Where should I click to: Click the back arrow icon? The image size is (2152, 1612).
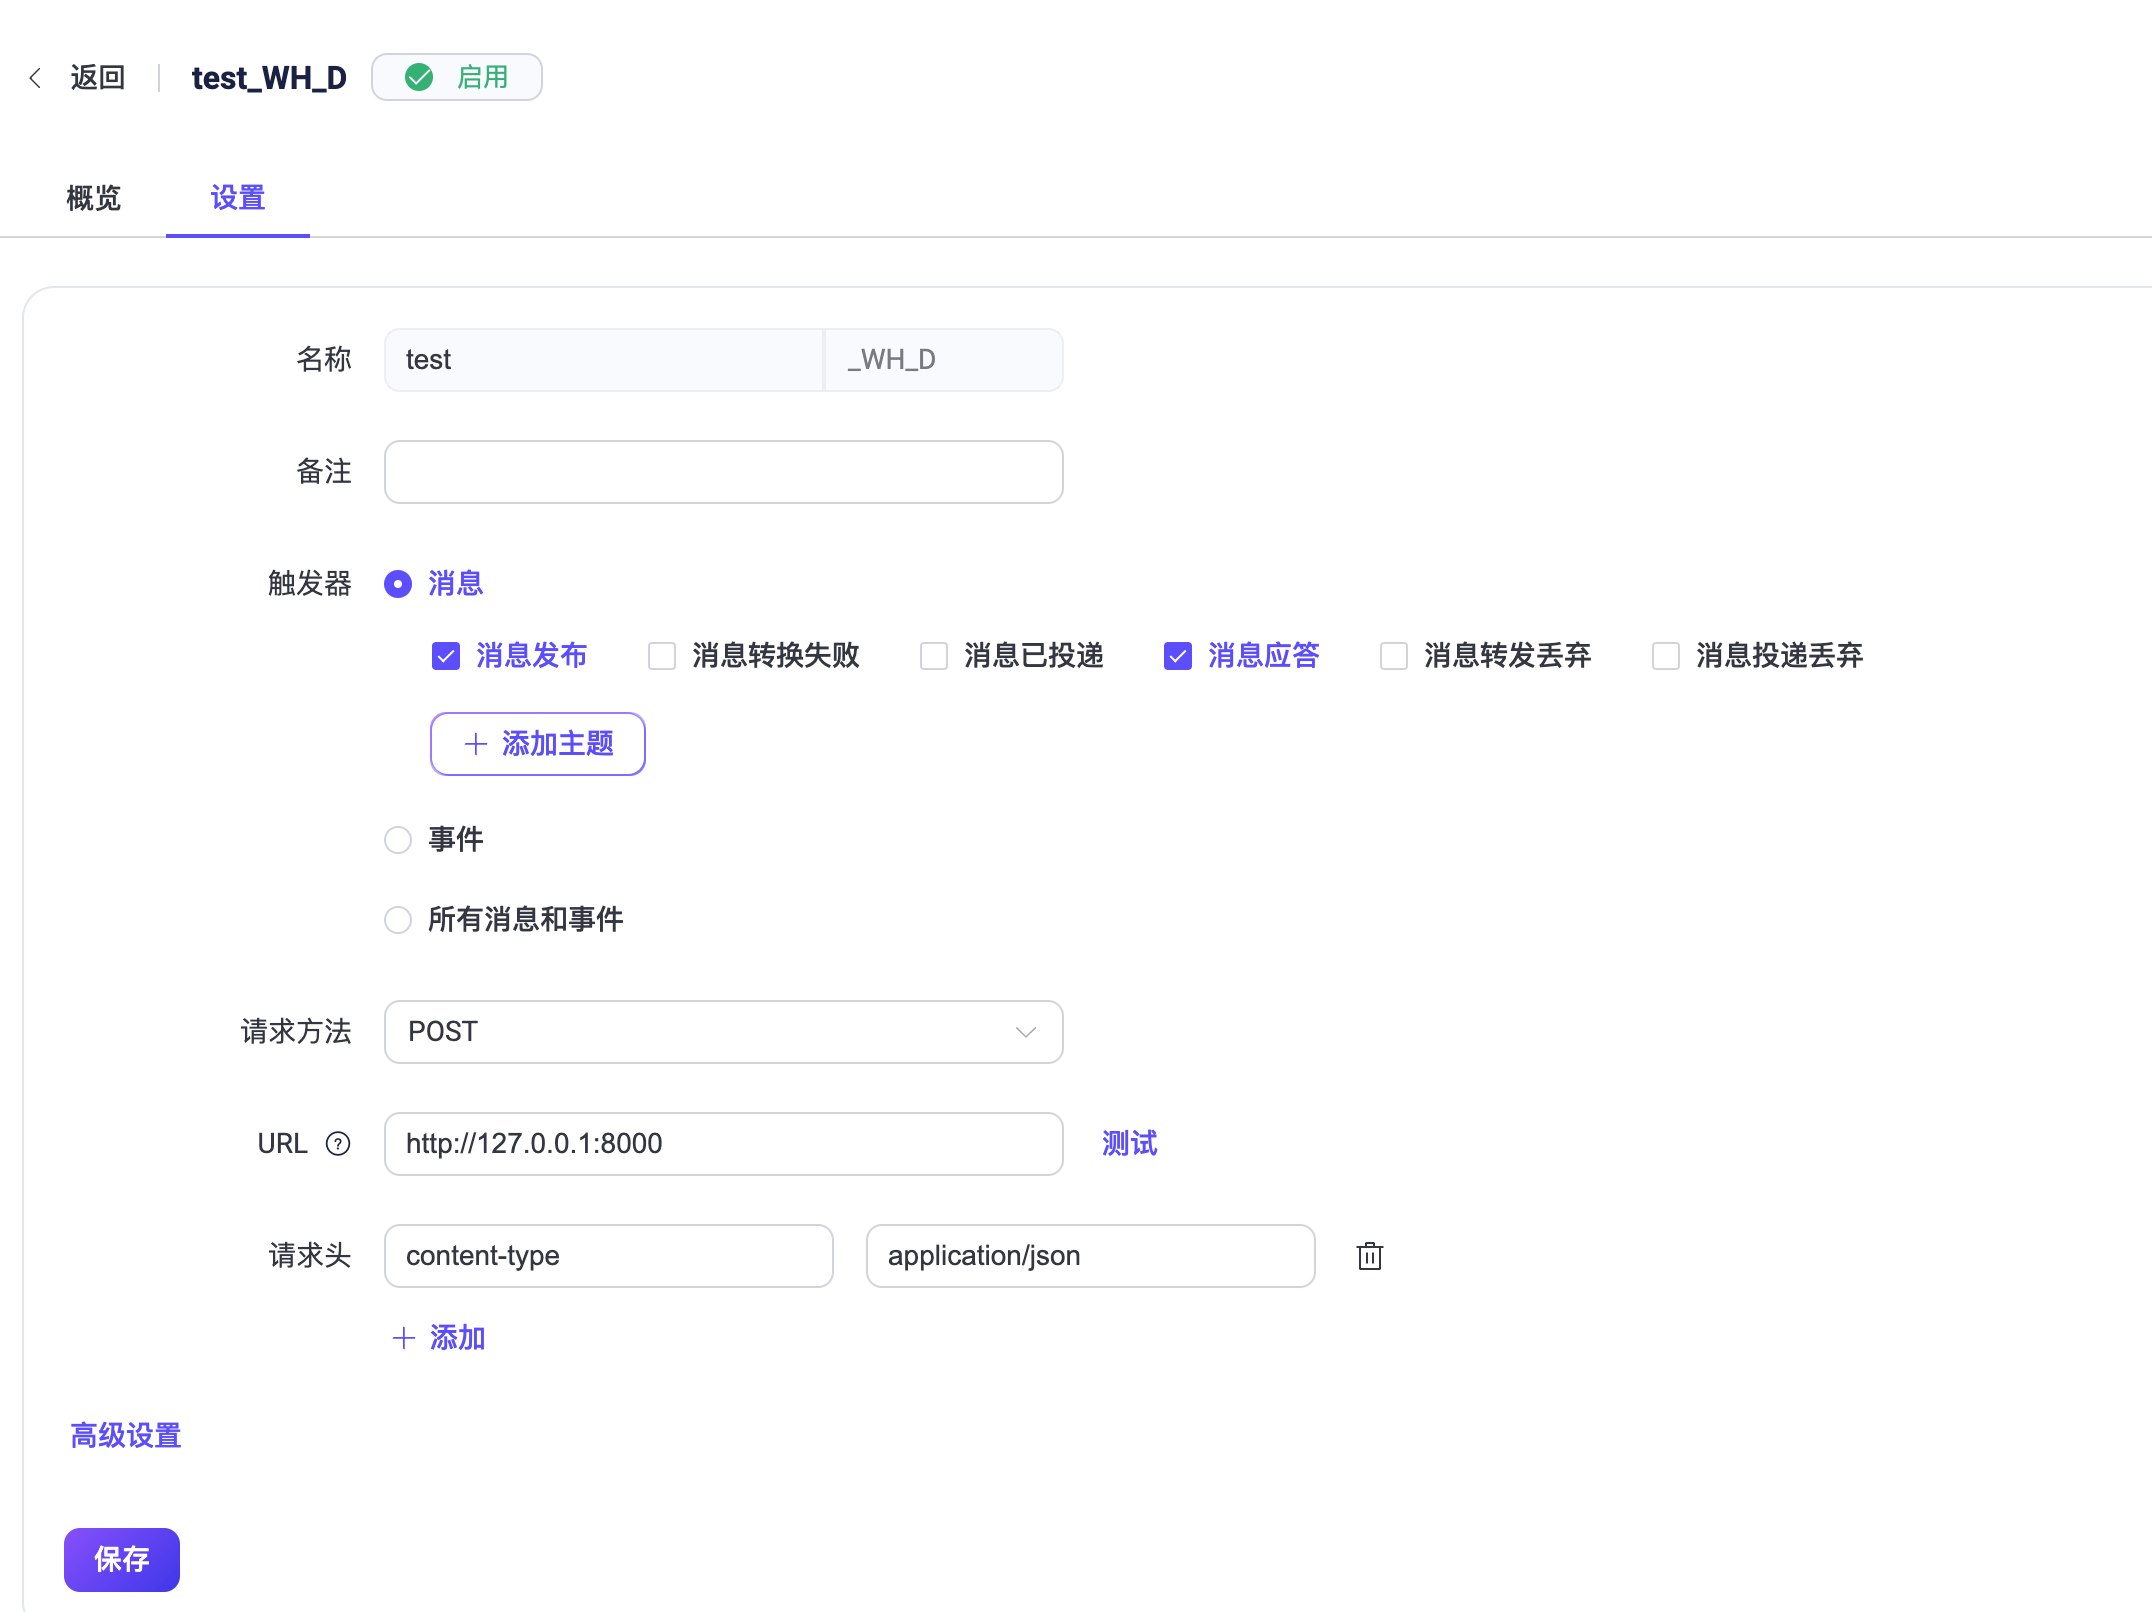point(35,78)
